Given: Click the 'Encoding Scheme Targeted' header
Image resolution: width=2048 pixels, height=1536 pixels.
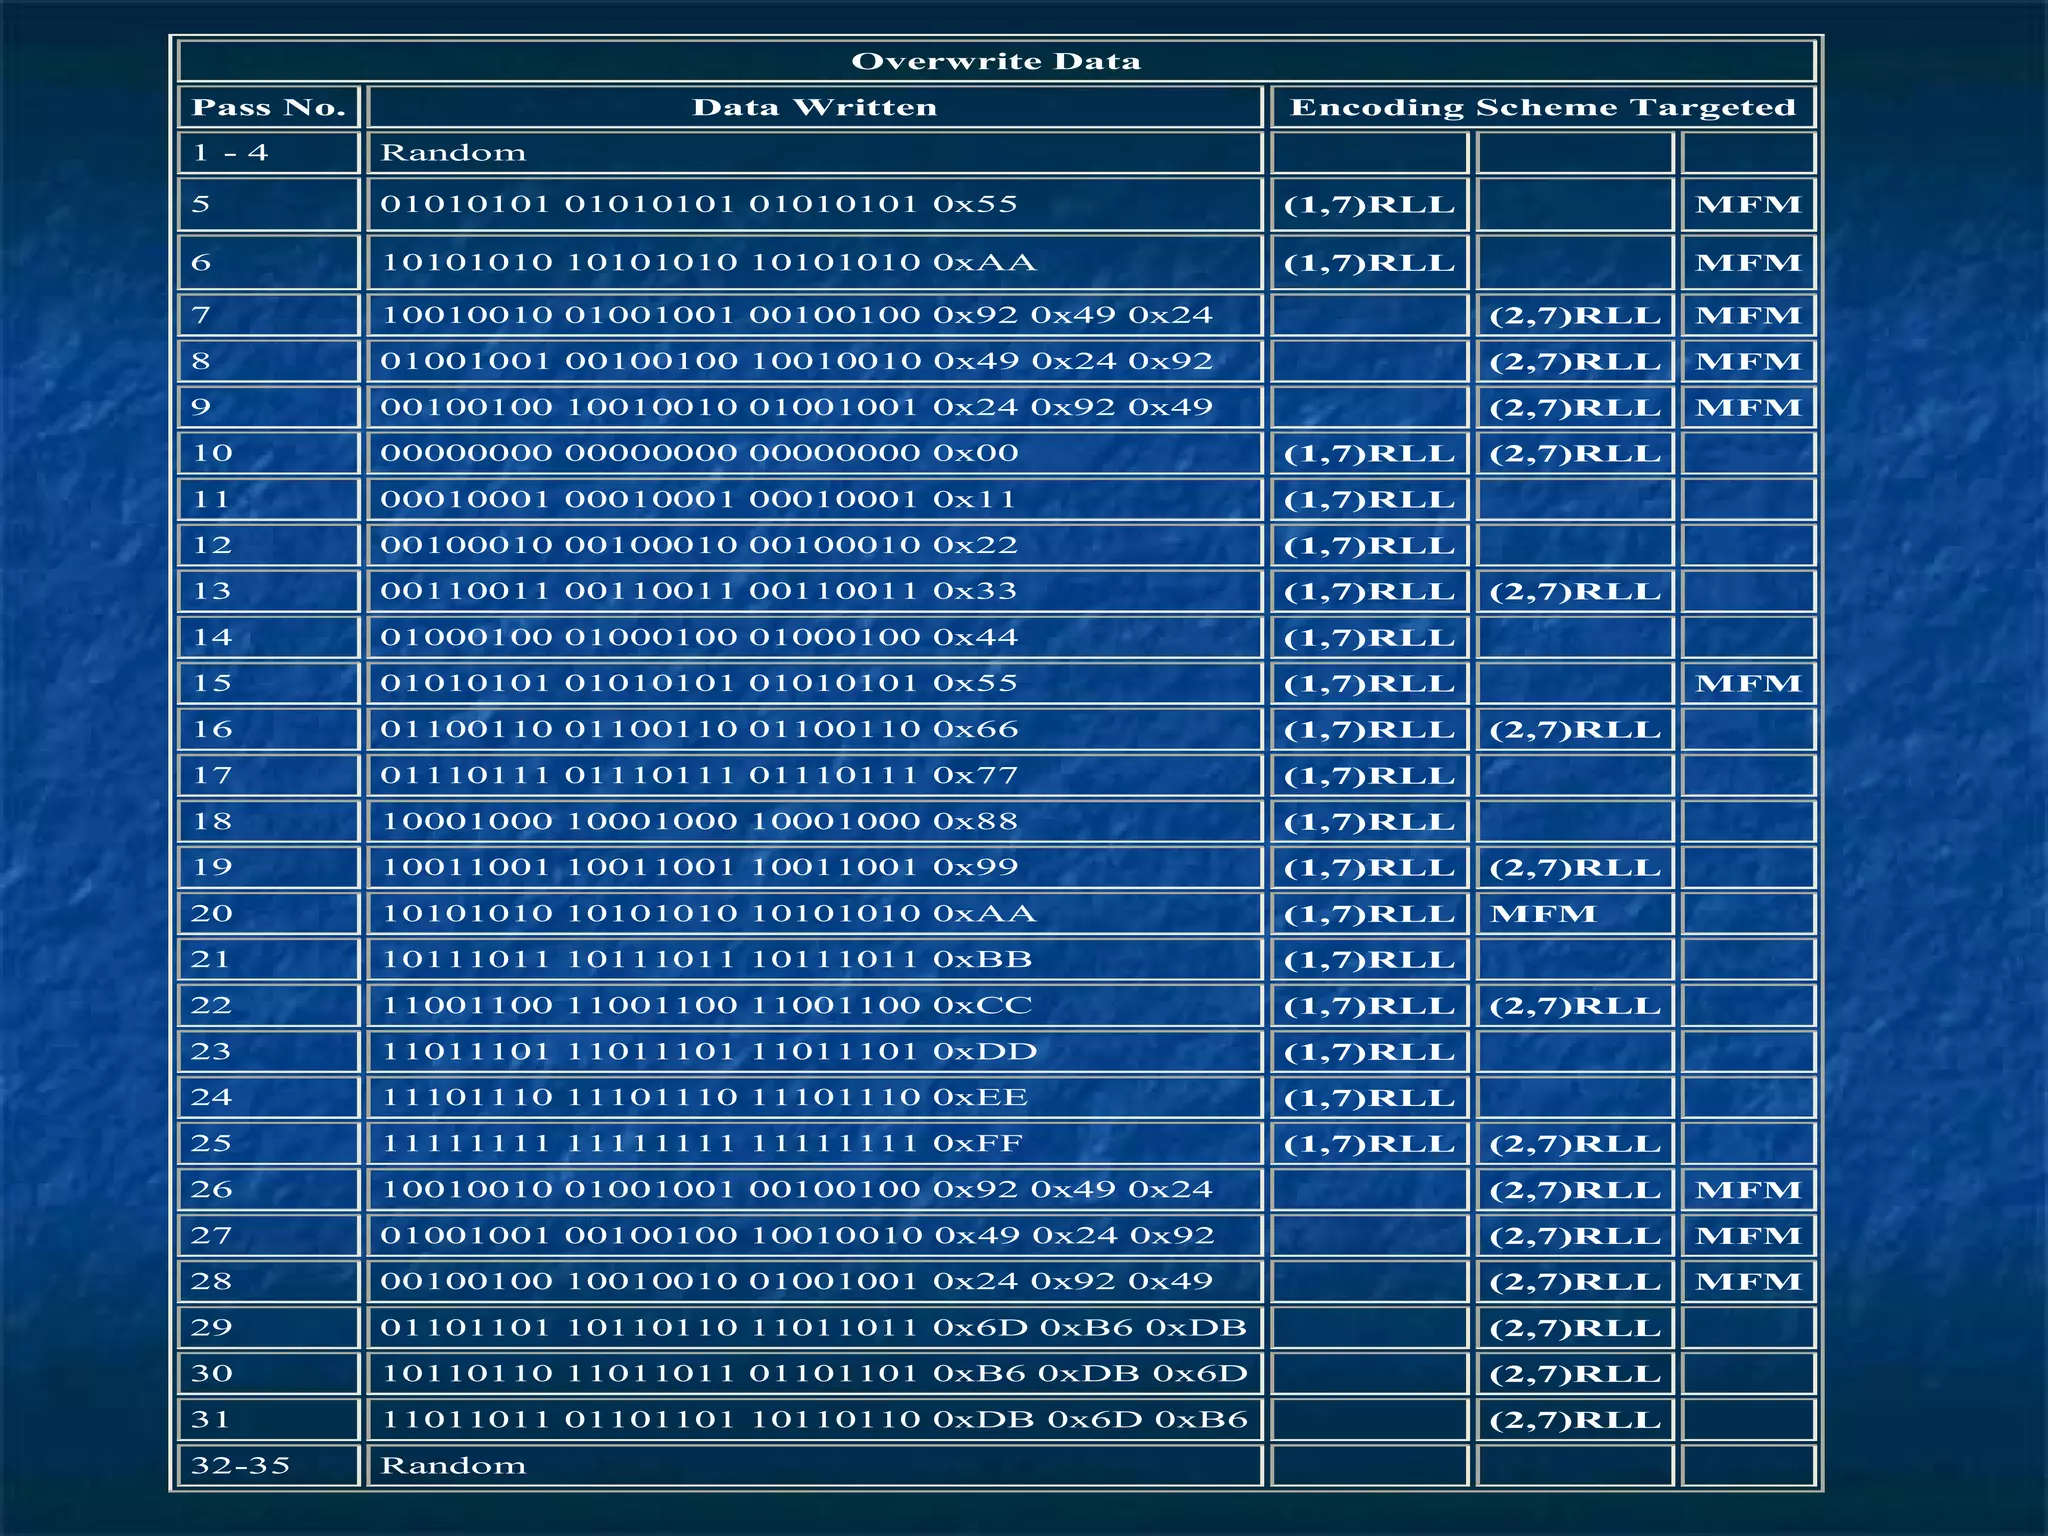Looking at the screenshot, I should point(1543,107).
